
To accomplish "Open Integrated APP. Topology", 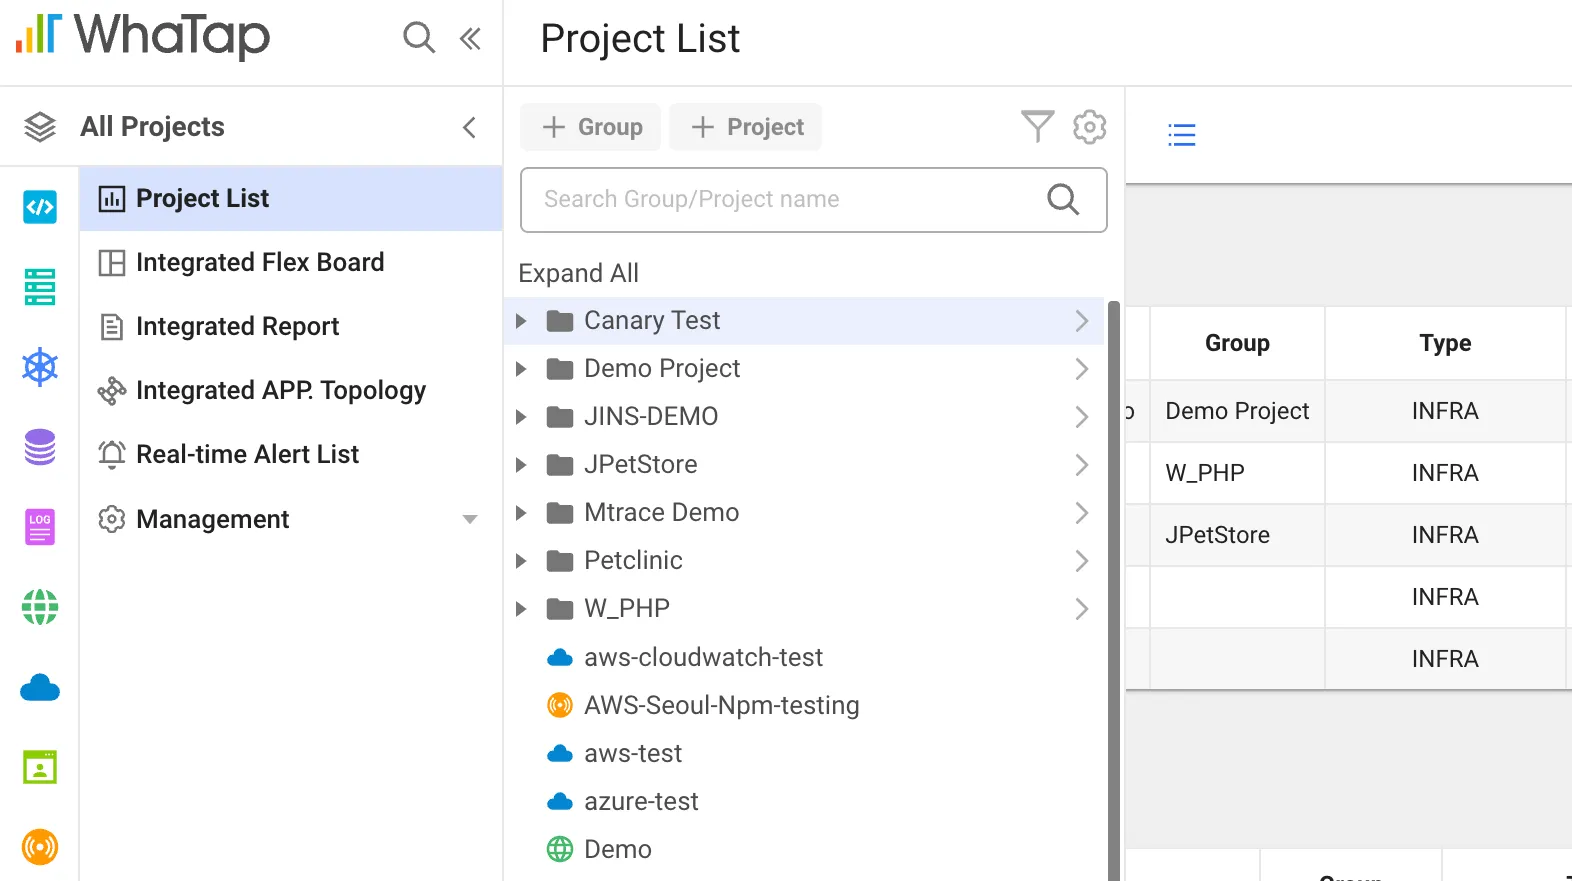I will (x=291, y=390).
